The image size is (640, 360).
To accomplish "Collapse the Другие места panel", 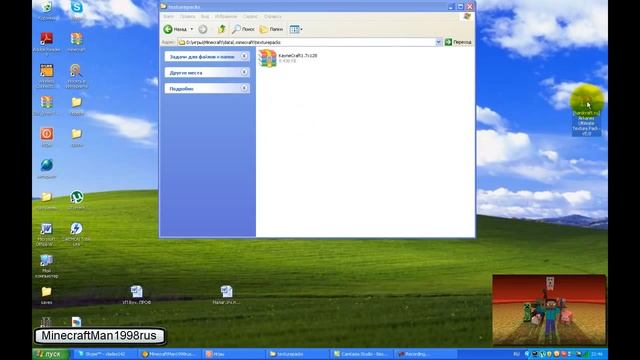I will 244,72.
